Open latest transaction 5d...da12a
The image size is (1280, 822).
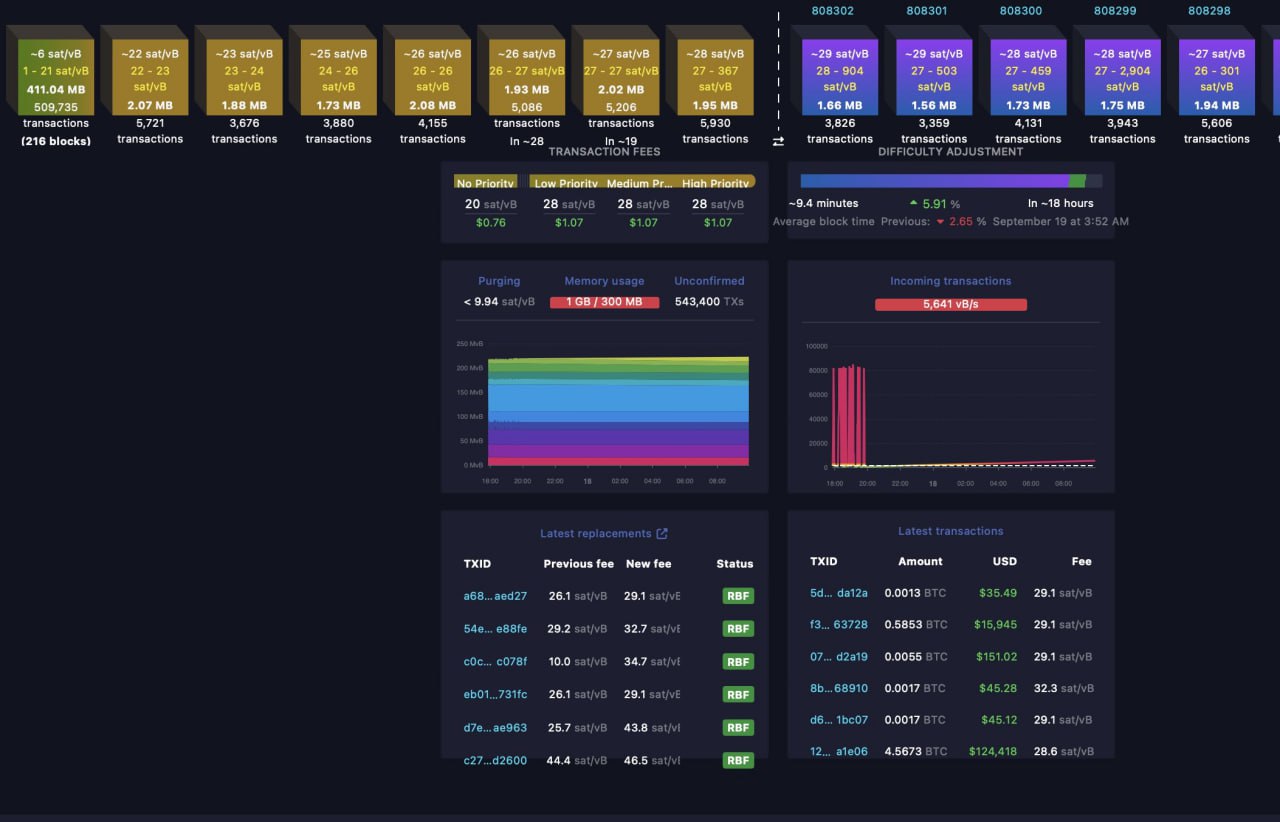(839, 593)
